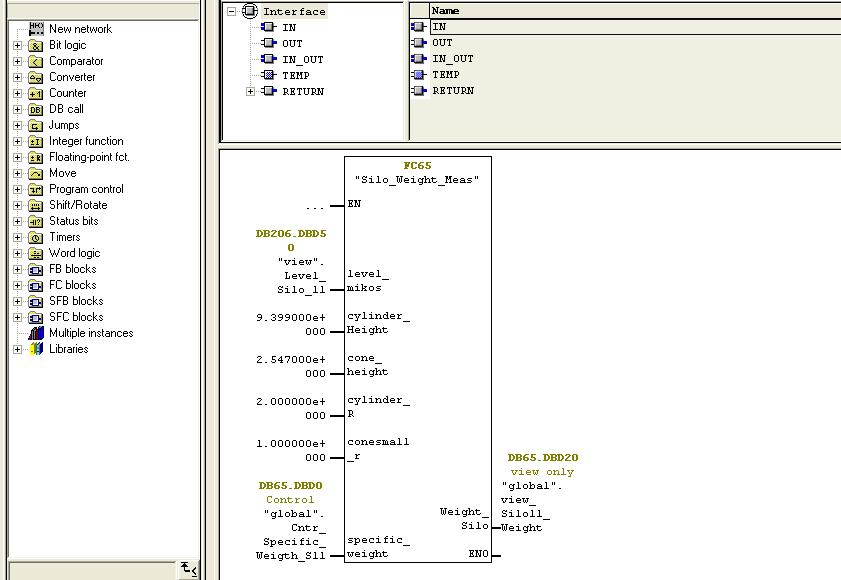Select the New network icon
This screenshot has height=580, width=841.
pyautogui.click(x=35, y=29)
